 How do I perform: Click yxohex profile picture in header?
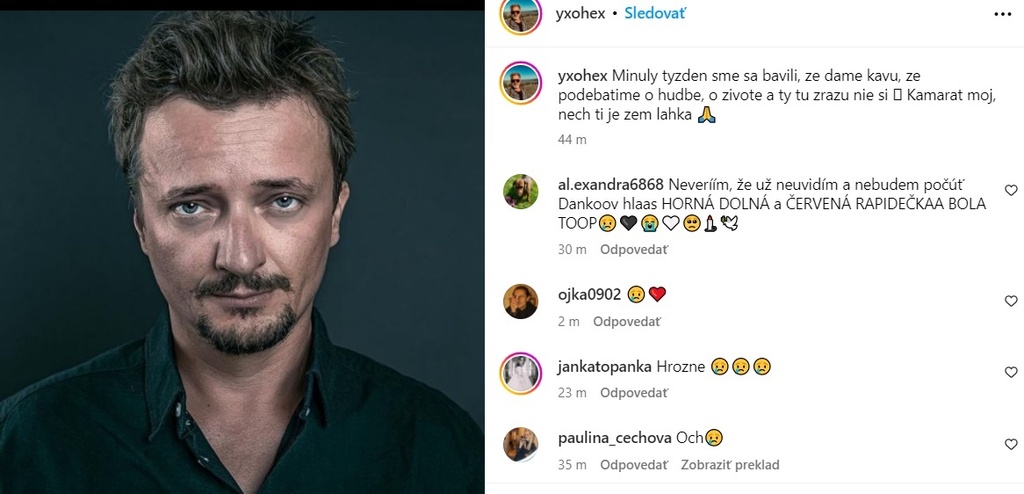click(520, 14)
